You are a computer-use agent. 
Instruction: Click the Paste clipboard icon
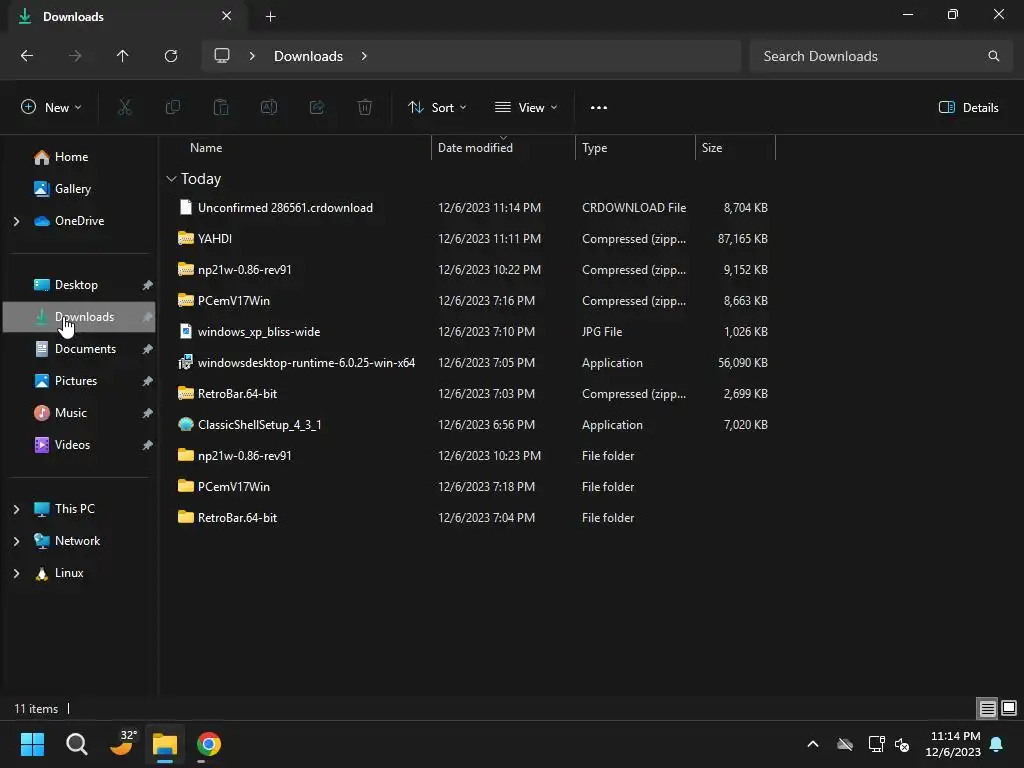pyautogui.click(x=221, y=107)
